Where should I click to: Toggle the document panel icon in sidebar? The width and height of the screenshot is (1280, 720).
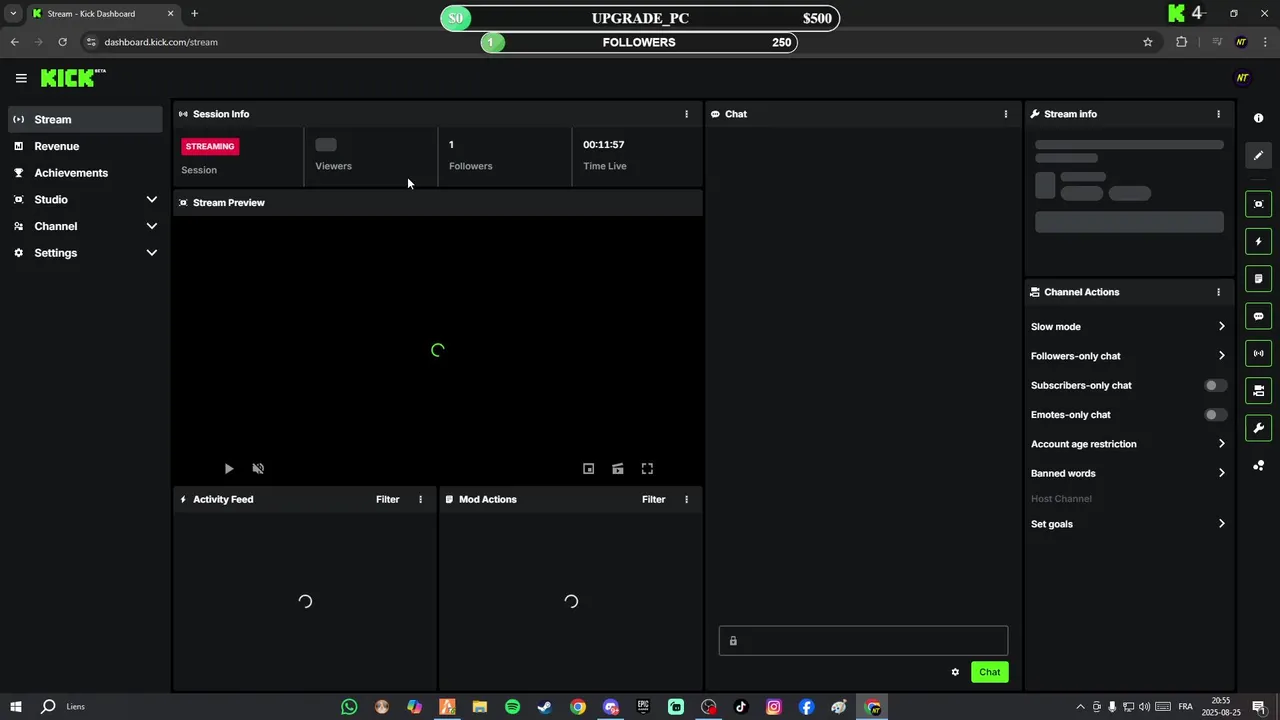(1258, 278)
